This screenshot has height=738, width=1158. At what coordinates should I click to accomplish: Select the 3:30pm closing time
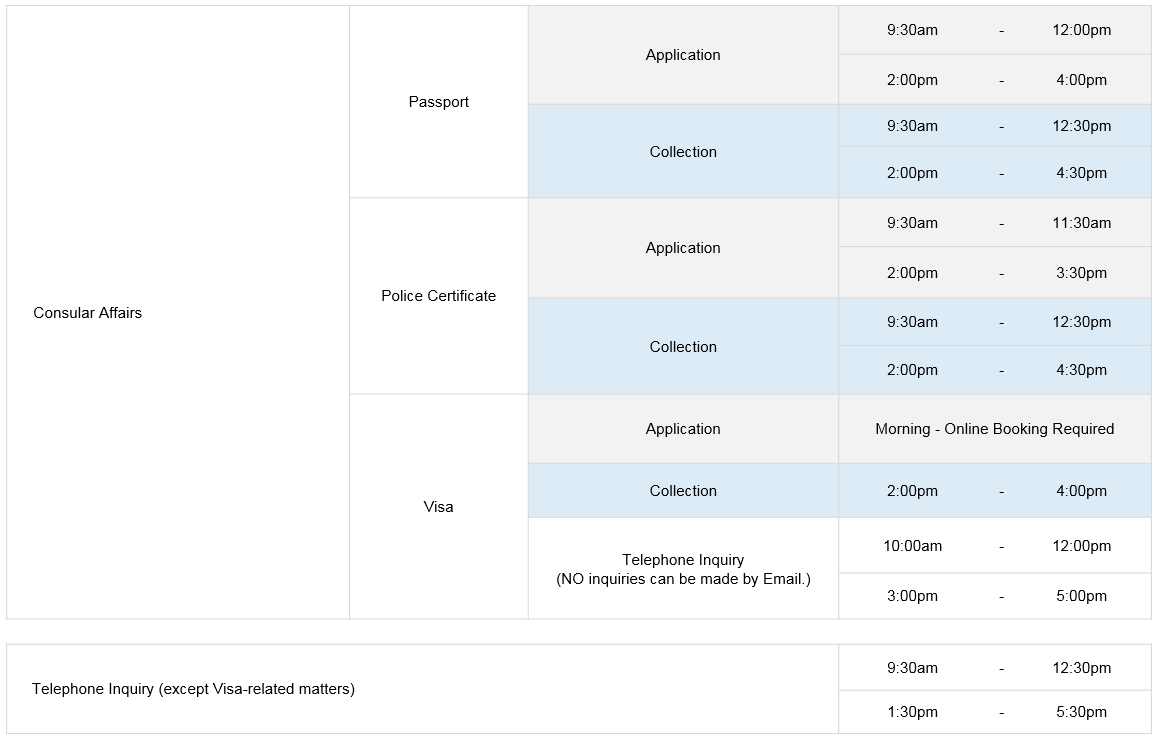pos(1081,273)
